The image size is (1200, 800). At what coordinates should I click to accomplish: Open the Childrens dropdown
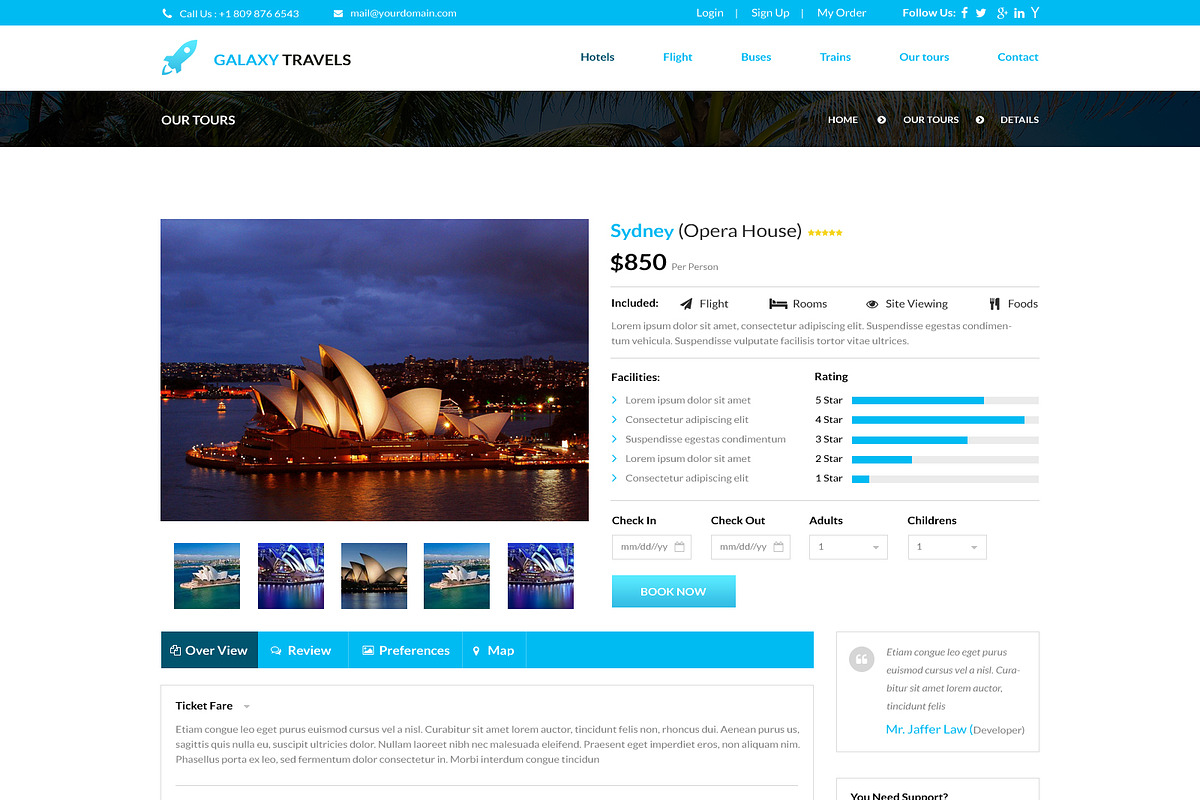[947, 547]
